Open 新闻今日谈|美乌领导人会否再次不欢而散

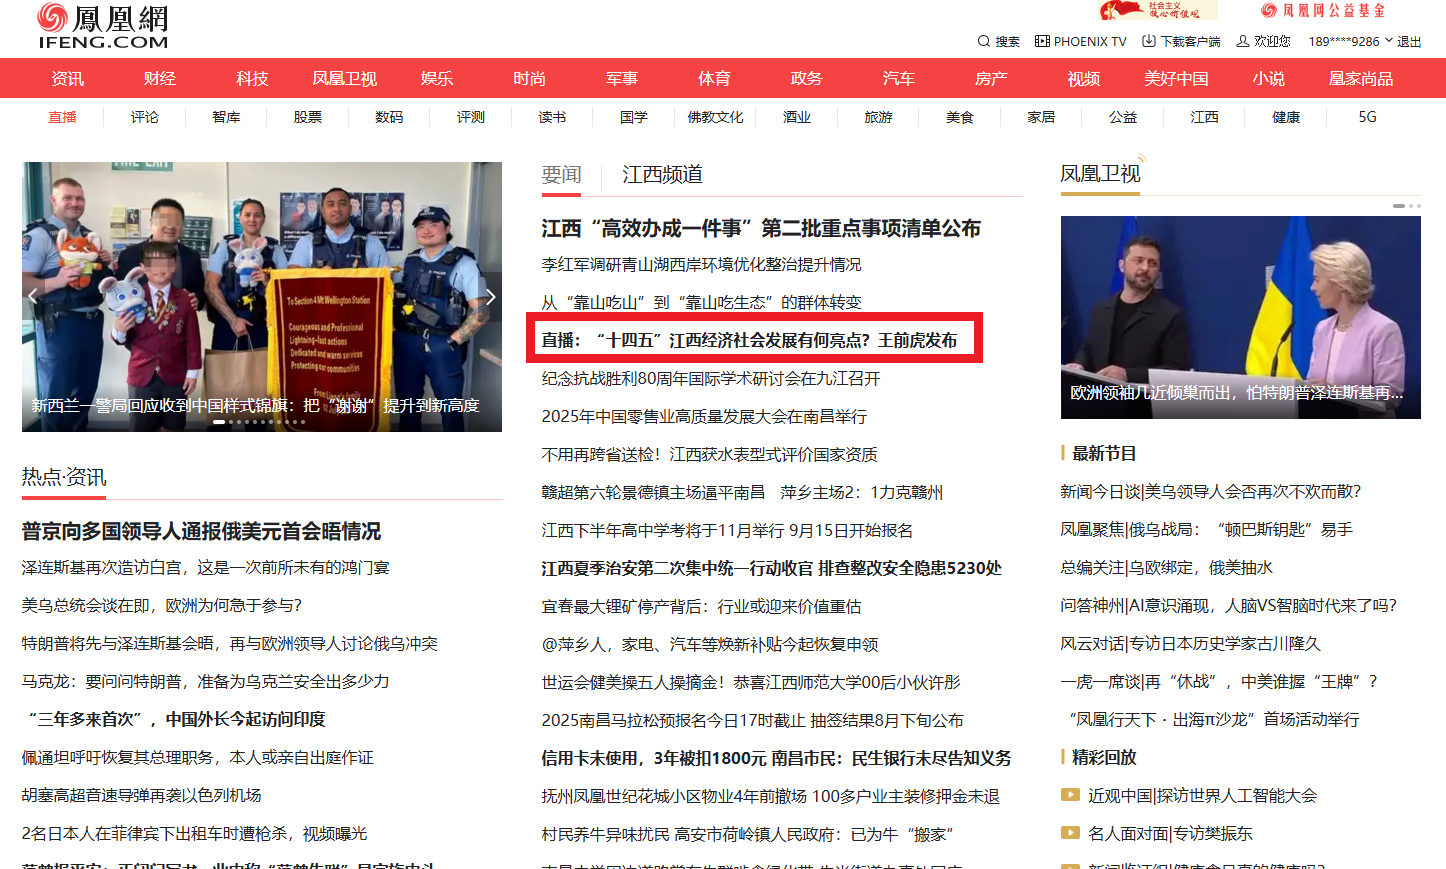(1211, 491)
